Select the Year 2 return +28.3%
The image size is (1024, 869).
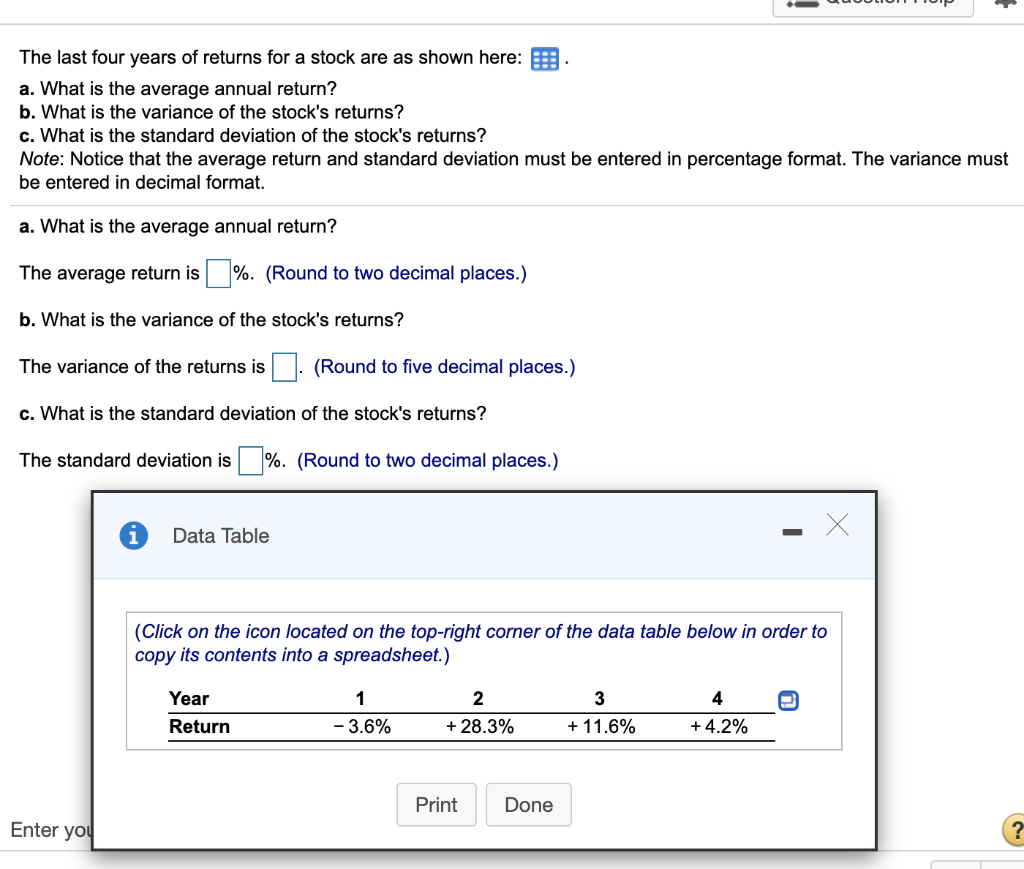pos(480,727)
